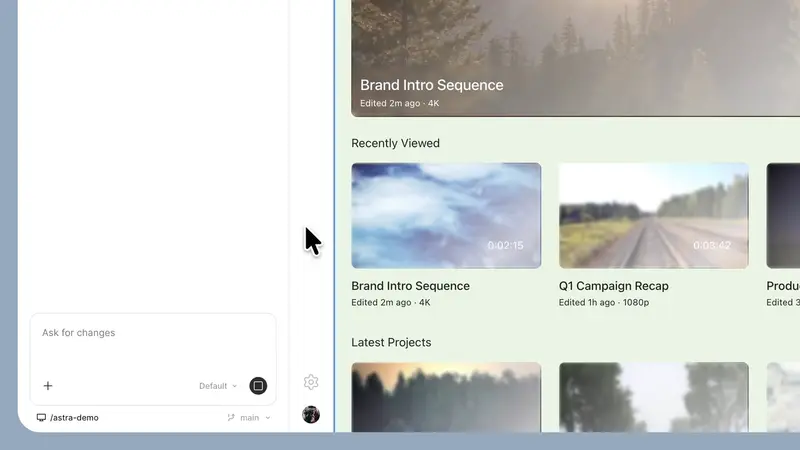
Task: Click the monitor icon beside /astra-demo
Action: 41,417
